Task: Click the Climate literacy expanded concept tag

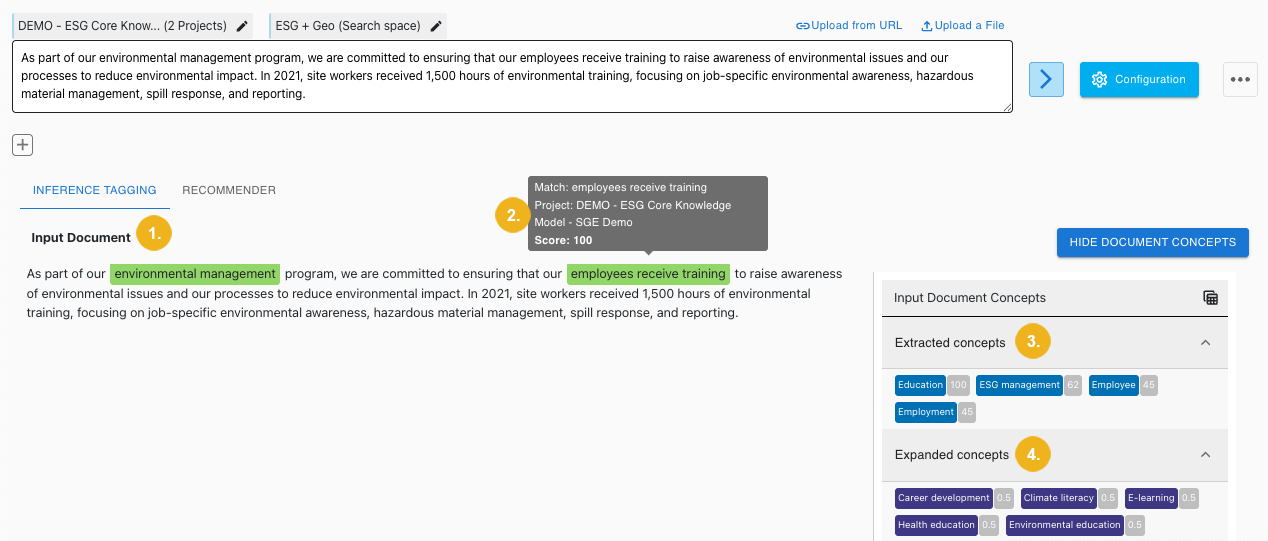Action: click(1059, 498)
